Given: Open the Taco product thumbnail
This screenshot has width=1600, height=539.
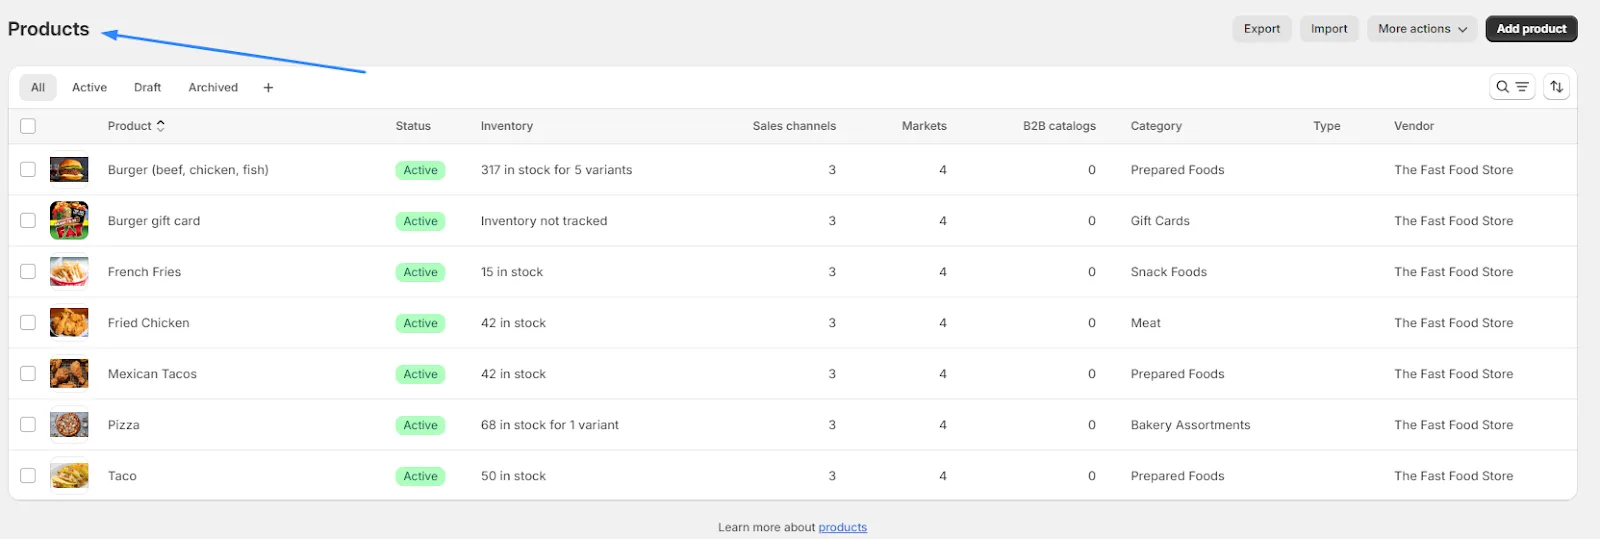Looking at the screenshot, I should click(69, 476).
